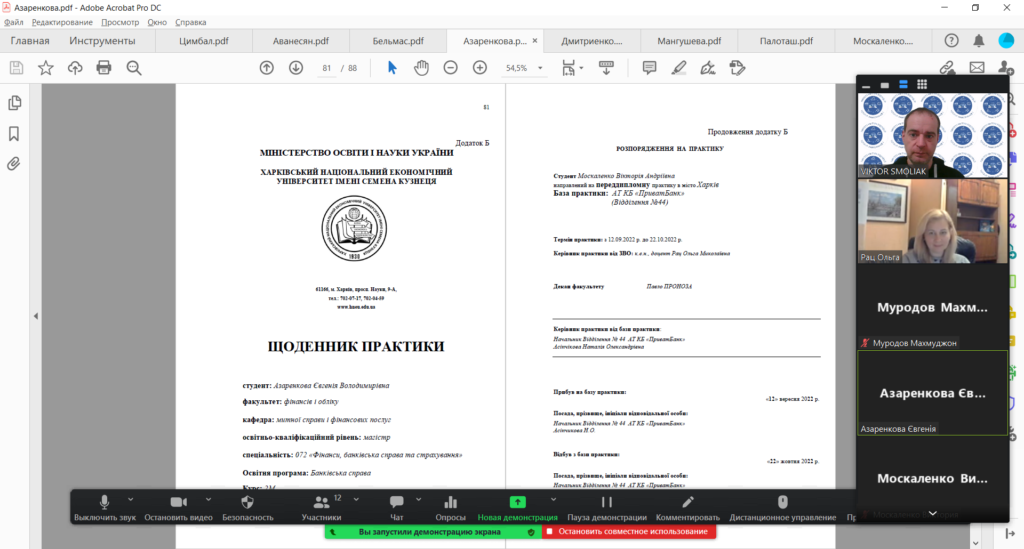1024x549 pixels.
Task: Share link to the file icon
Action: click(947, 68)
